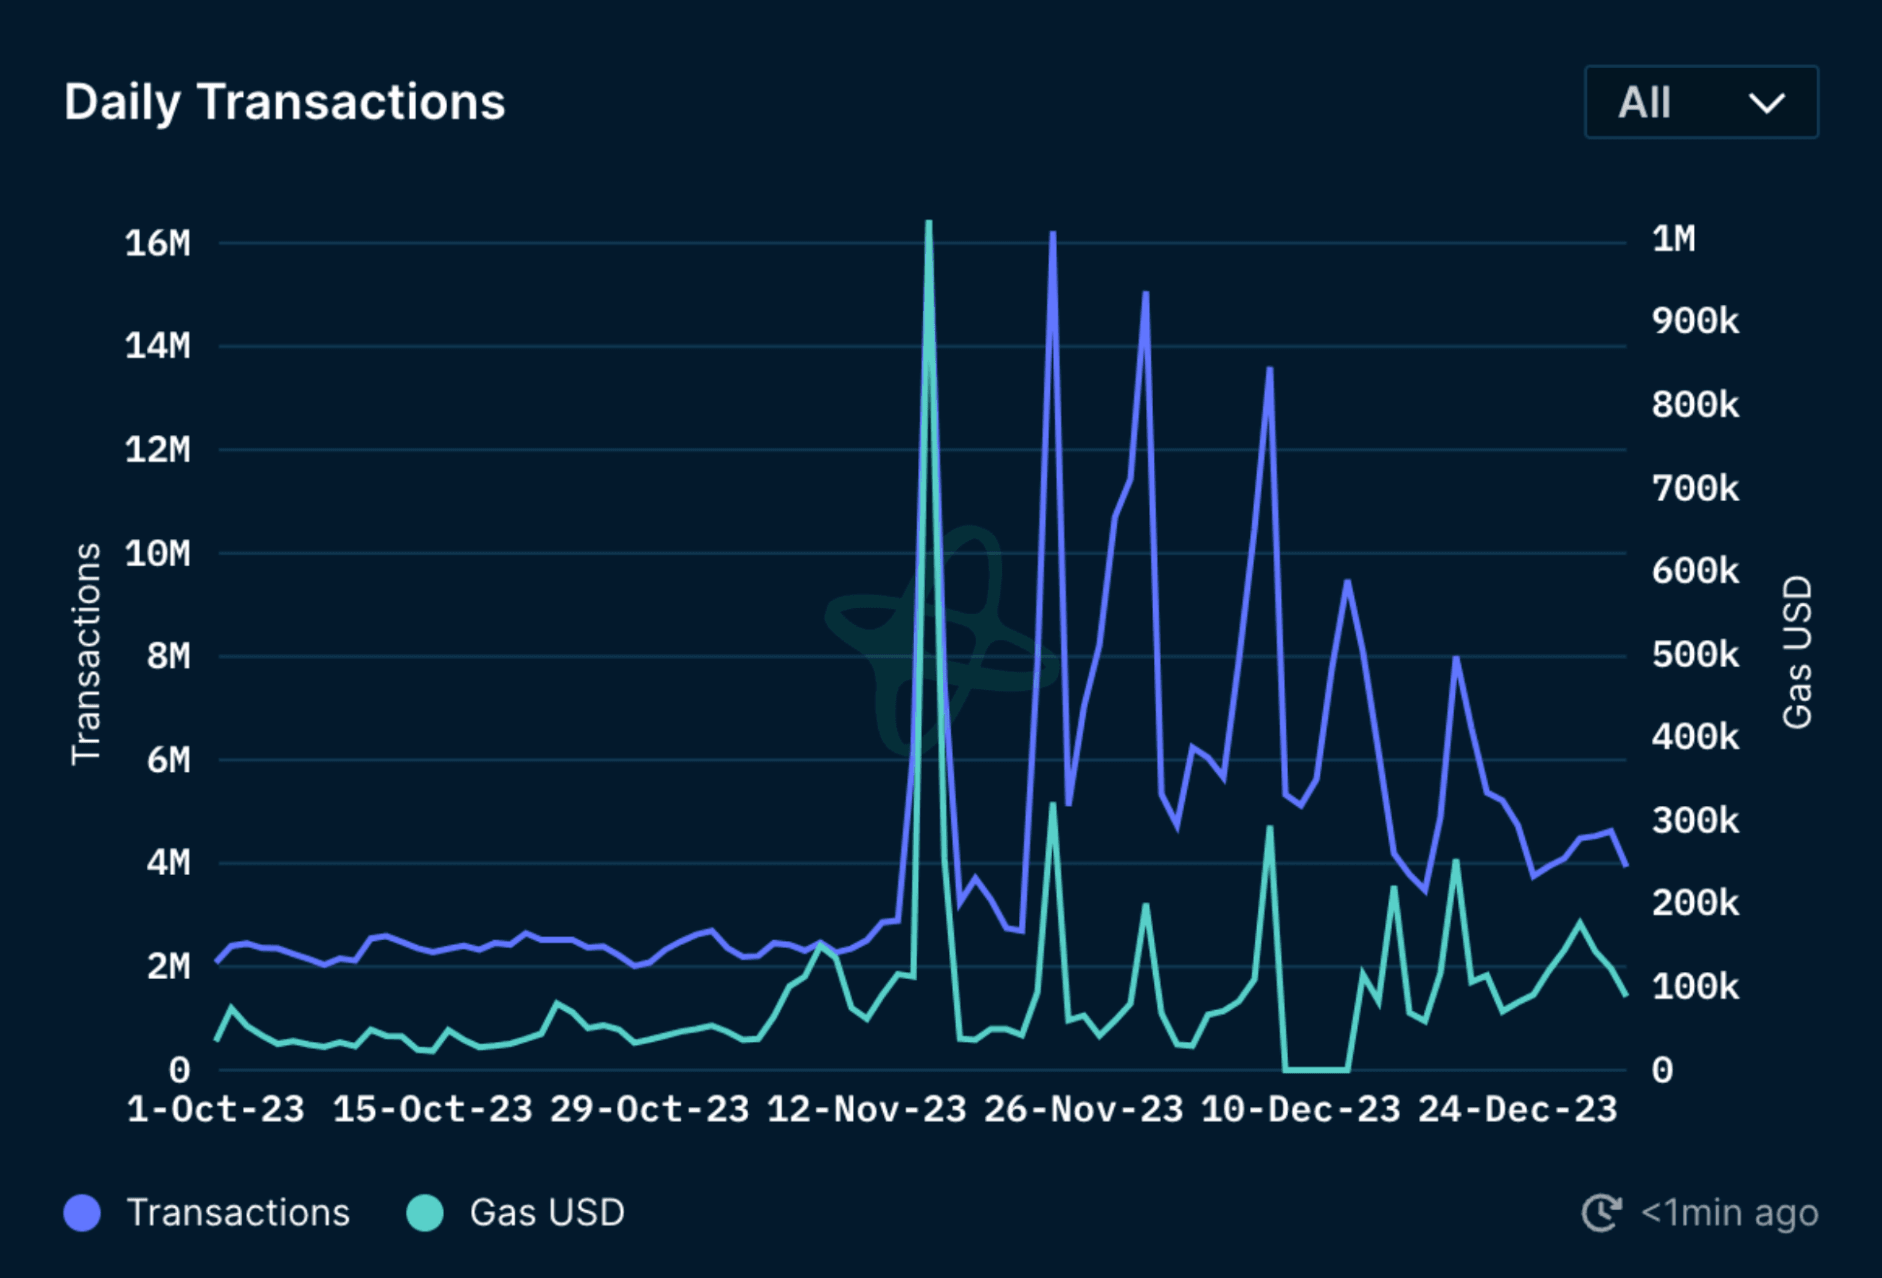Select the 1-Oct-23 date axis label
Viewport: 1882px width, 1278px height.
tap(216, 1109)
